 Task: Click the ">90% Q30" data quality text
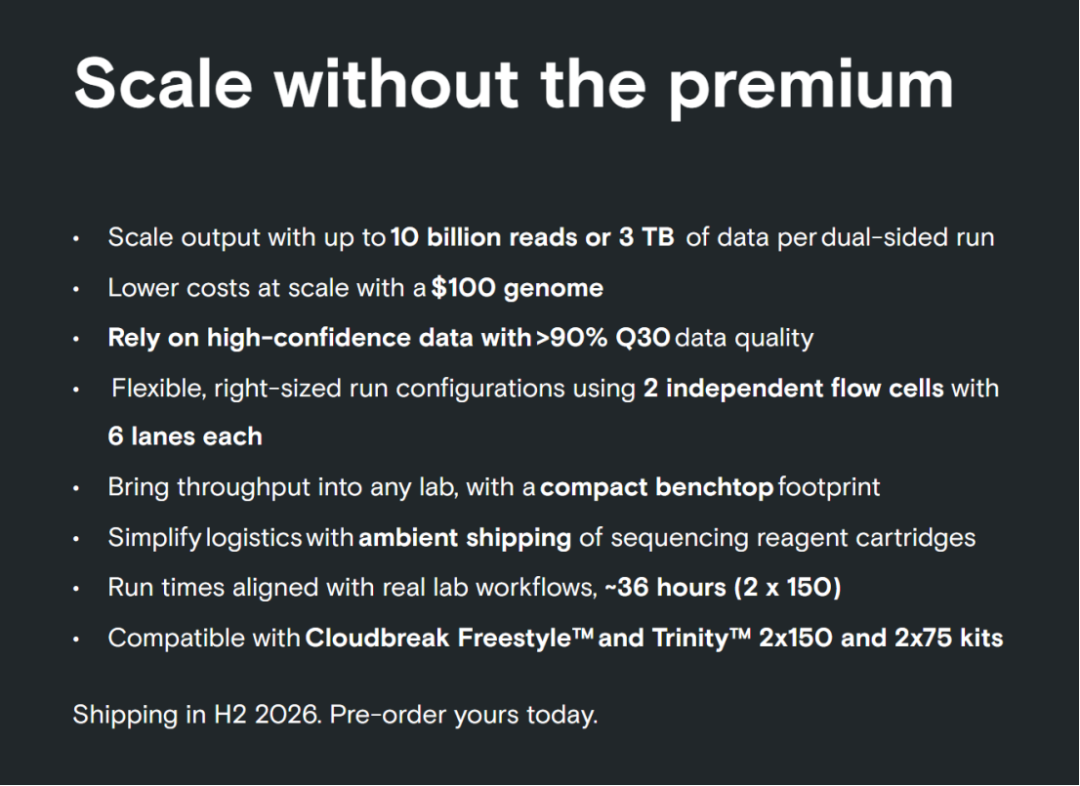click(603, 338)
